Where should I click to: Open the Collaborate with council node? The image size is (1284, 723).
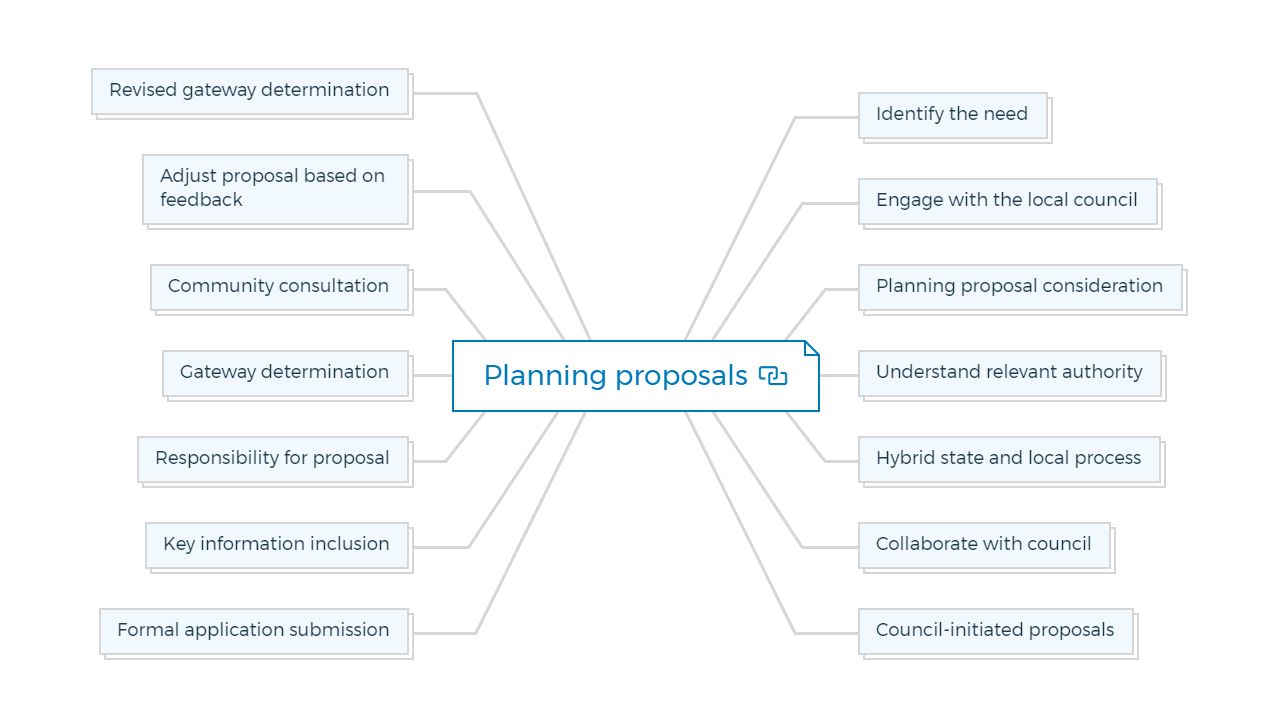(984, 545)
